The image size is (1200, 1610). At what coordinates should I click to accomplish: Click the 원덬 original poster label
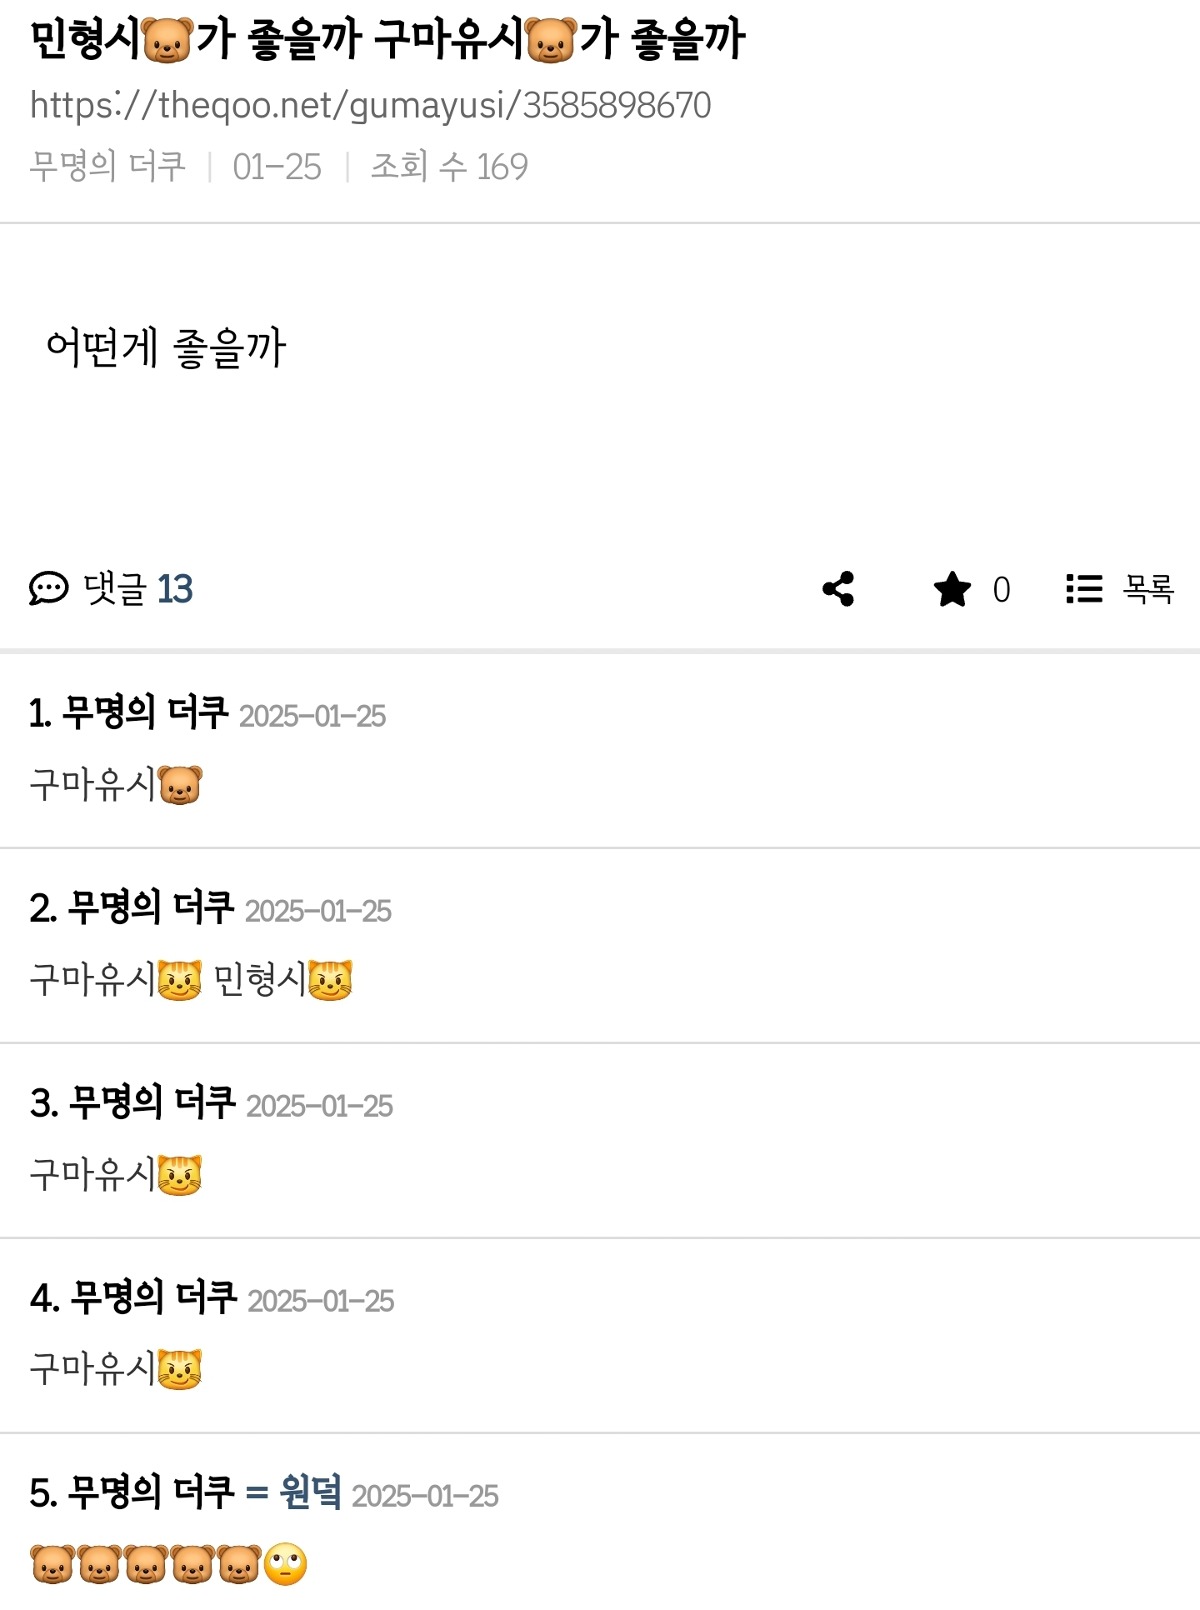coord(310,1492)
